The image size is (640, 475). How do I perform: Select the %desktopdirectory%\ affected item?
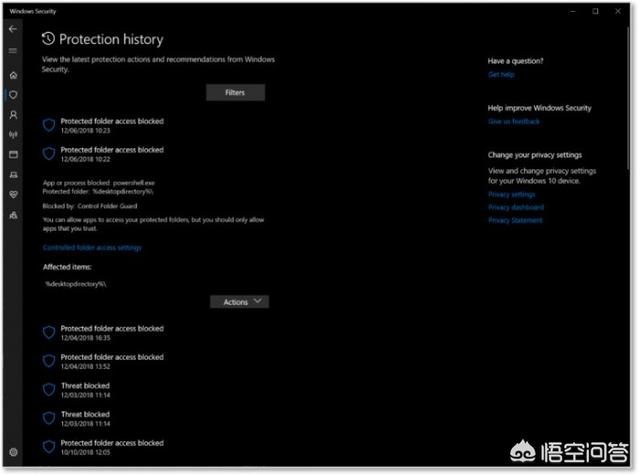tap(76, 284)
